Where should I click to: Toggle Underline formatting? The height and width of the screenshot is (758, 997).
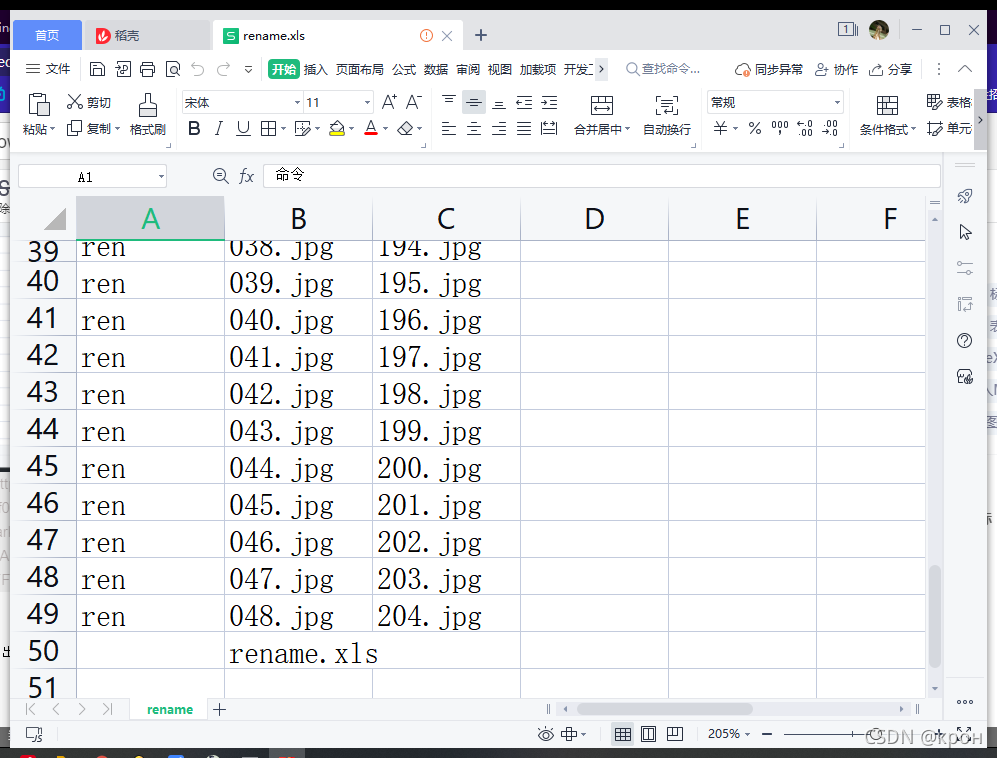point(243,129)
